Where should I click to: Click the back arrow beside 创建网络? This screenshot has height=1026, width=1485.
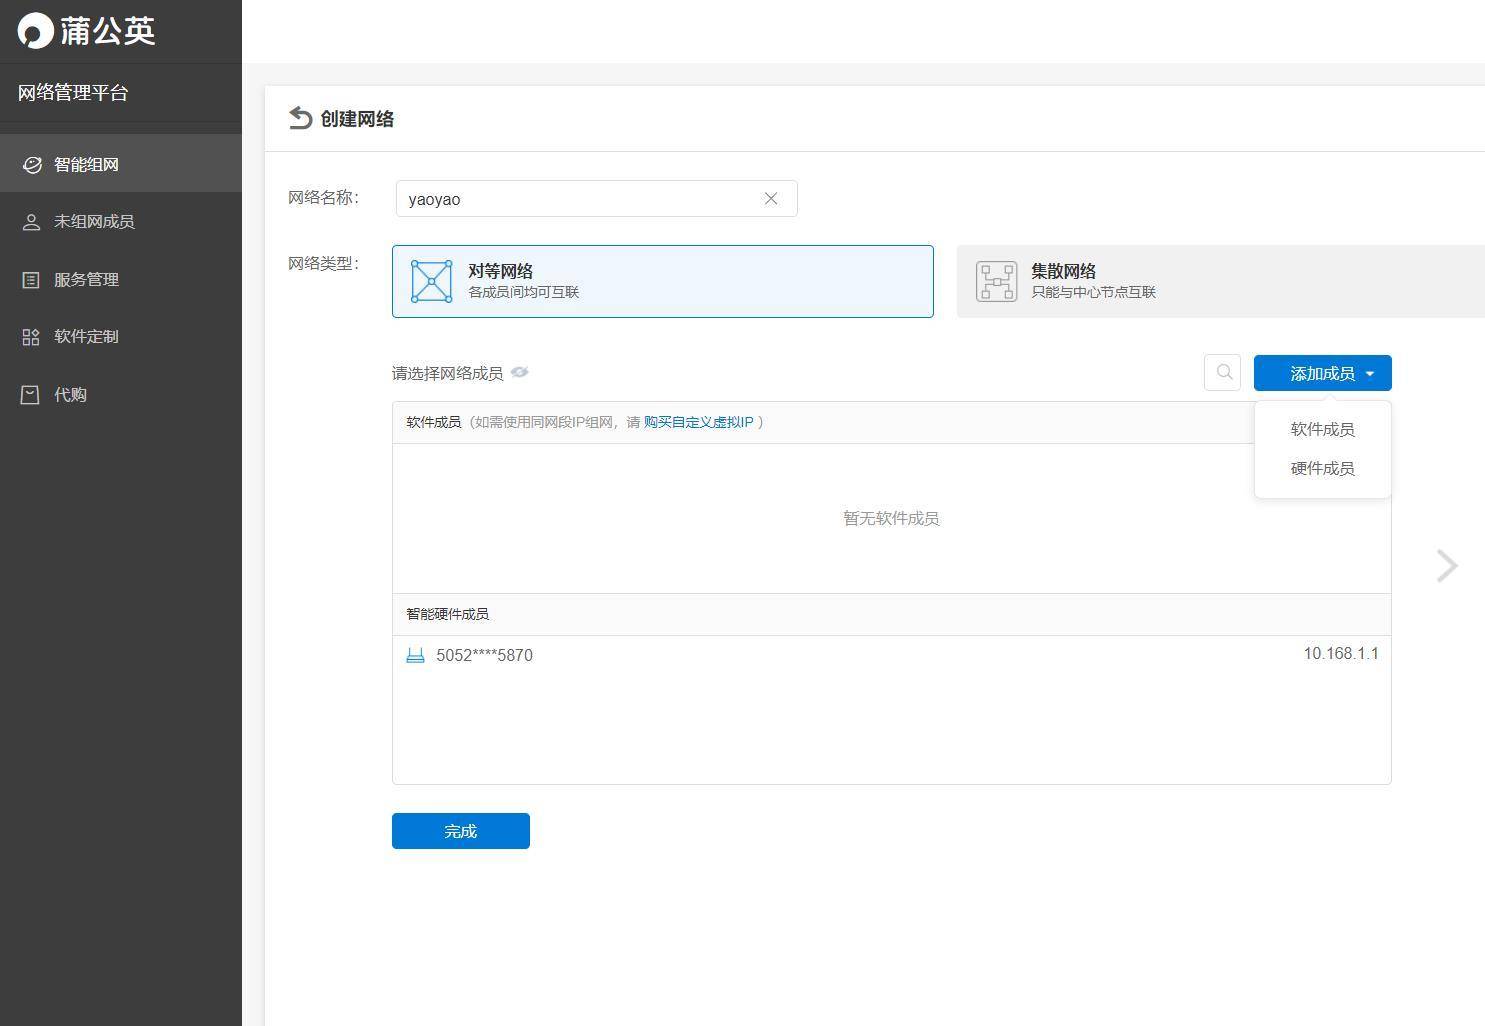click(x=300, y=118)
